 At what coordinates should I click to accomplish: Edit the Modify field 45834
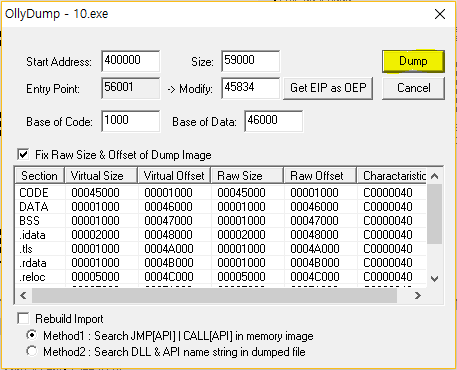click(251, 88)
